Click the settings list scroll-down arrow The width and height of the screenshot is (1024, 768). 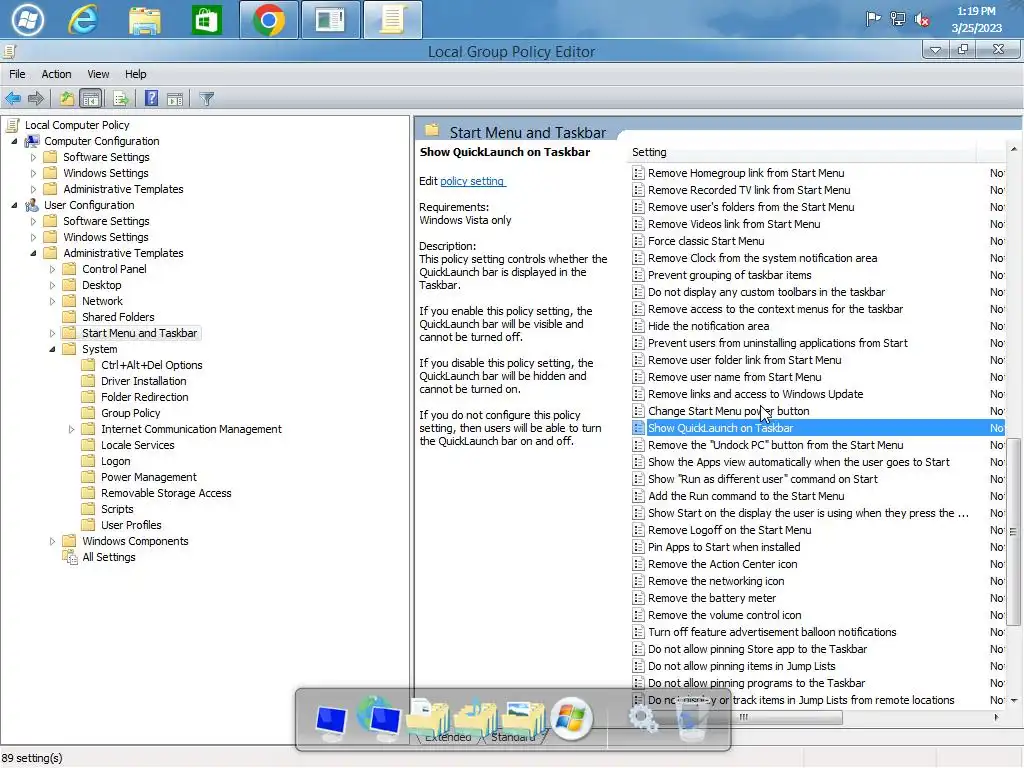click(x=1014, y=700)
